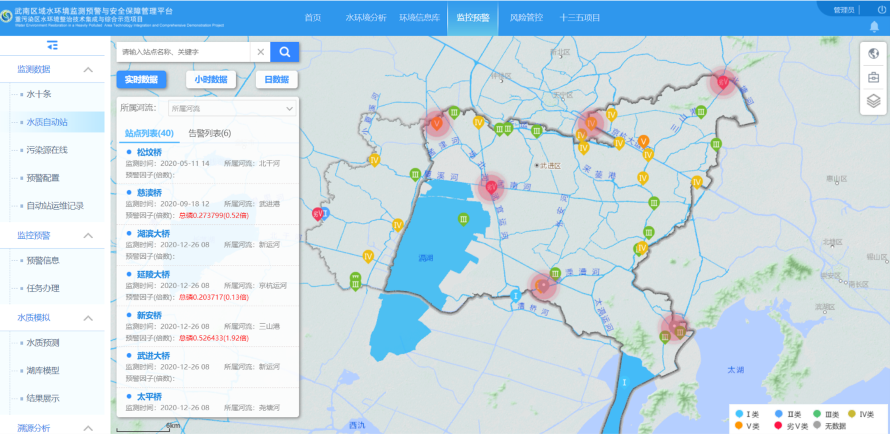Image resolution: width=890 pixels, height=434 pixels.
Task: Select the alert marker at southeast near 太湖
Action: point(674,327)
